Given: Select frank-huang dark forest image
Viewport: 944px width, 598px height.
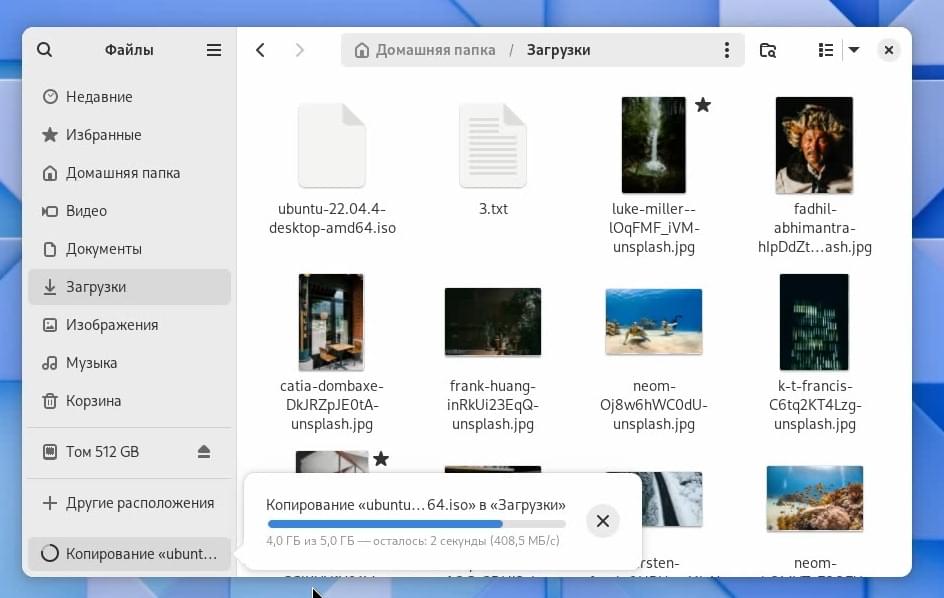Looking at the screenshot, I should pyautogui.click(x=493, y=322).
